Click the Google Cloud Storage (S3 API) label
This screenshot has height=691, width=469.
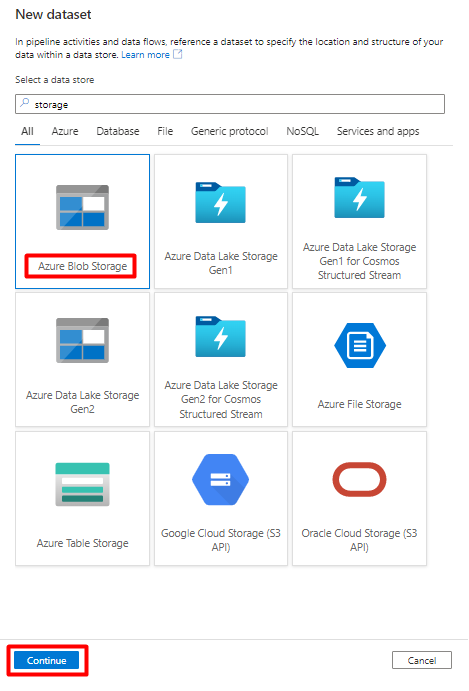pos(221,540)
